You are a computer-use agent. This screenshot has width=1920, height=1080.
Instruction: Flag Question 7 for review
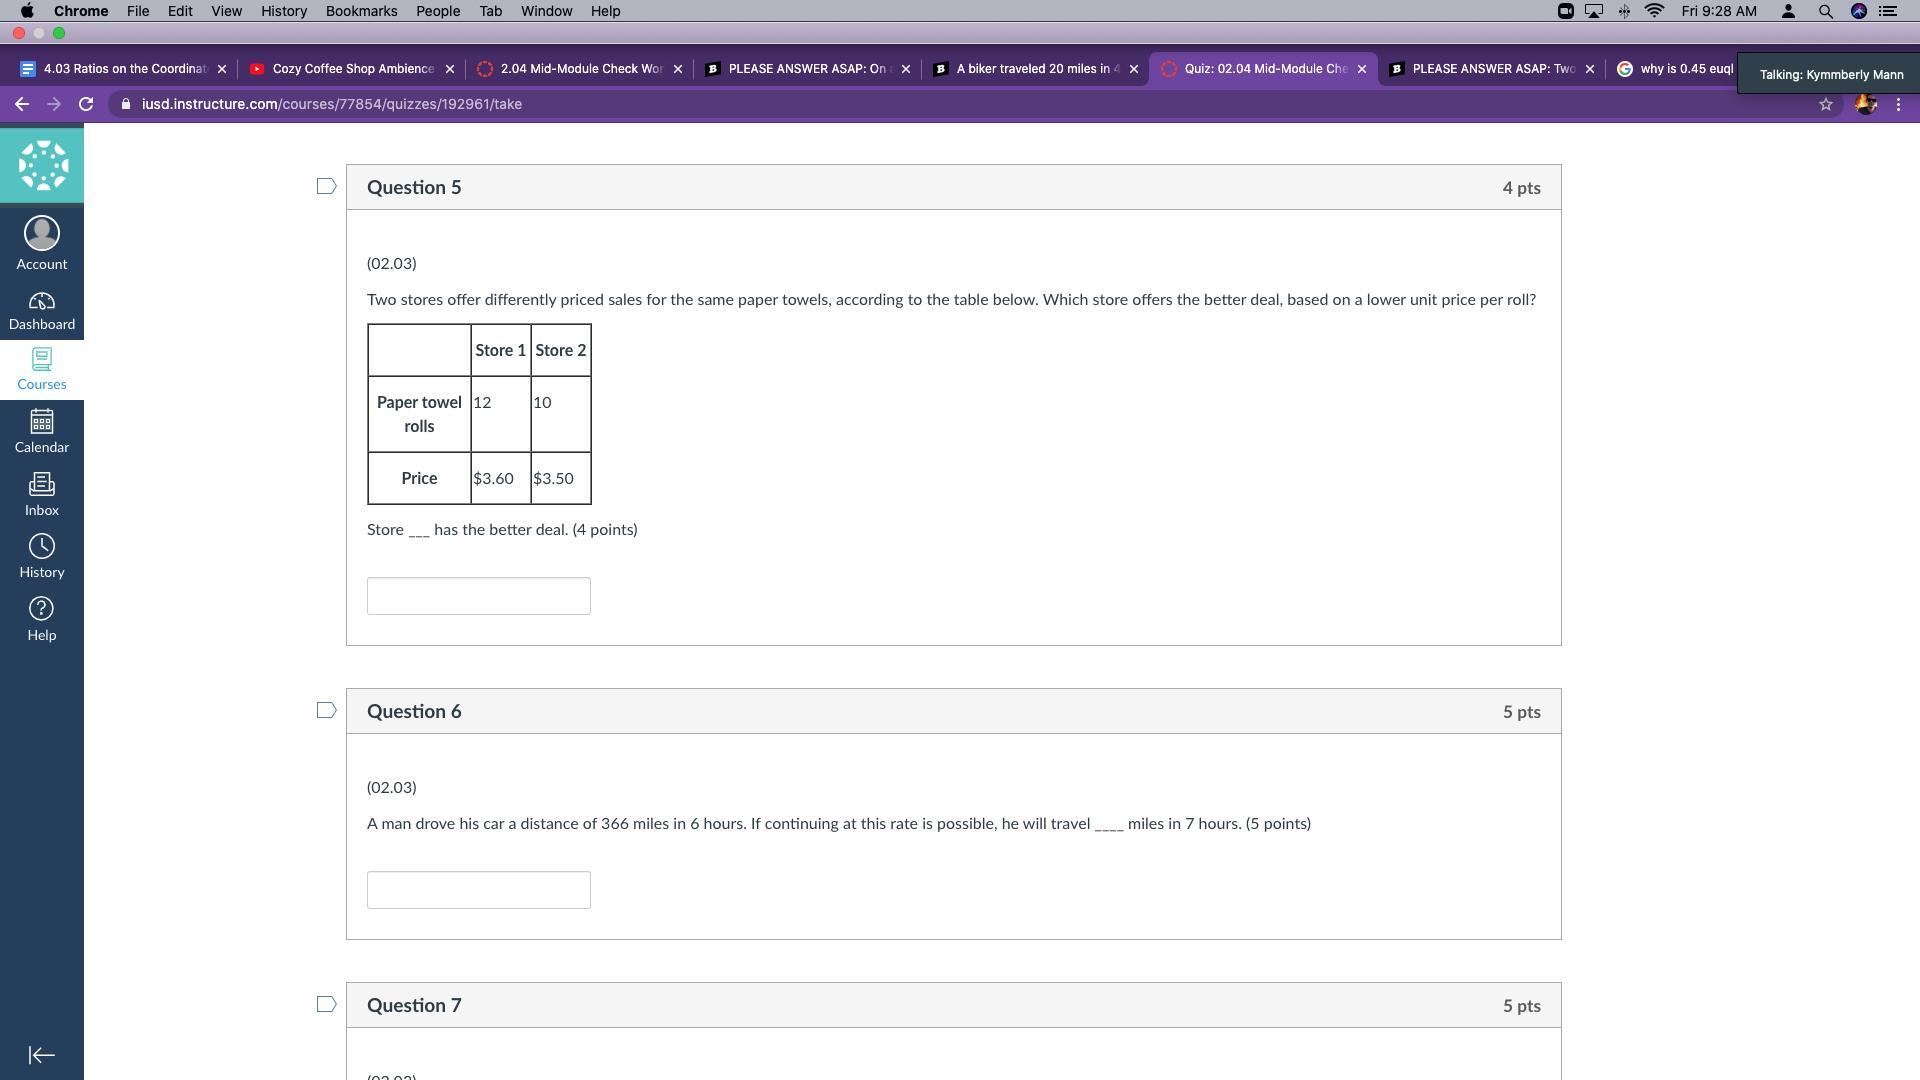pos(326,1004)
